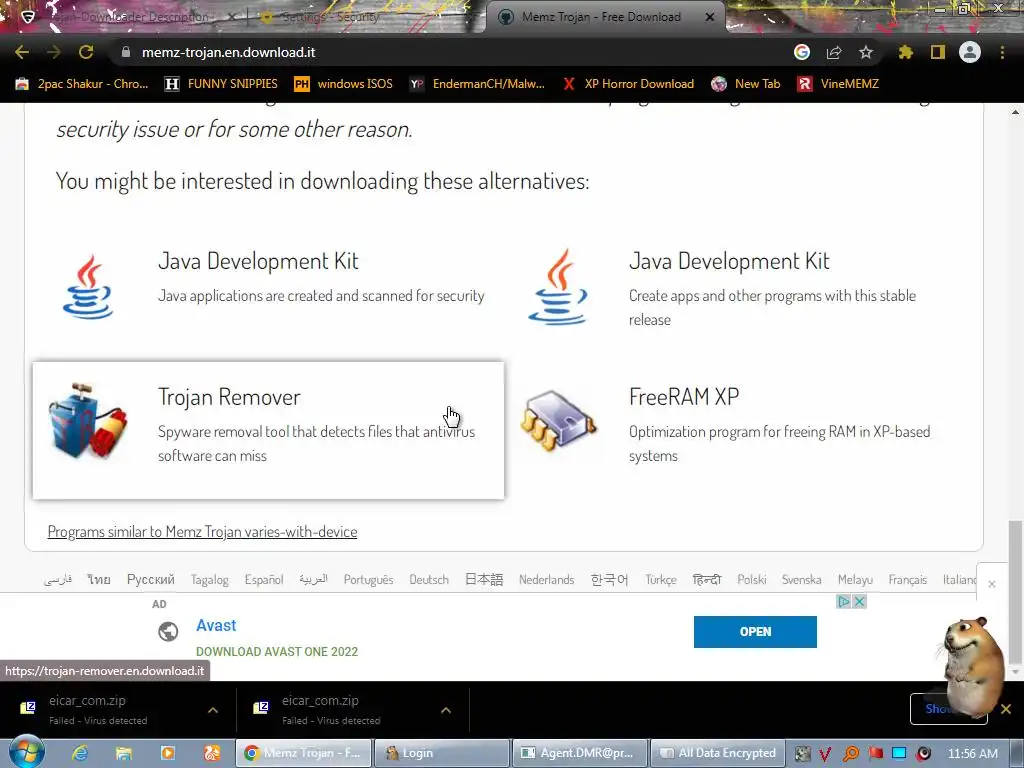1024x768 pixels.
Task: Switch to Agent.DMR@pr... taskbar window
Action: (x=580, y=753)
